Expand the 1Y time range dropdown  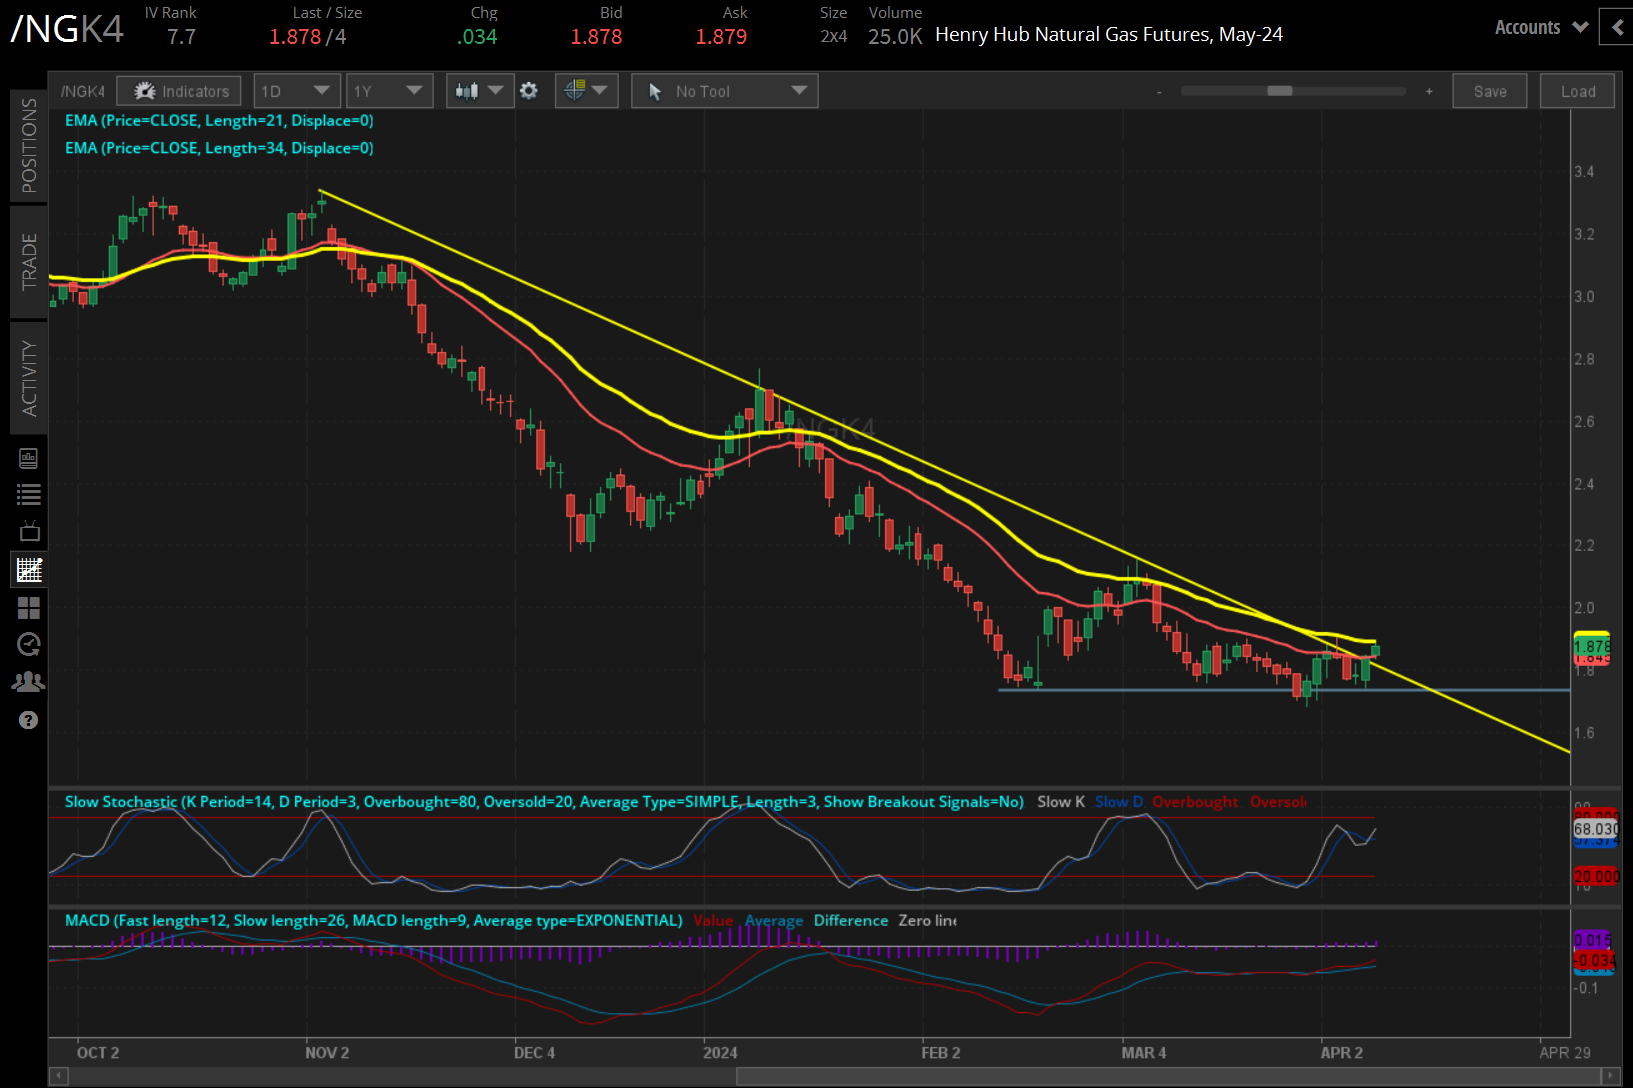tap(389, 91)
